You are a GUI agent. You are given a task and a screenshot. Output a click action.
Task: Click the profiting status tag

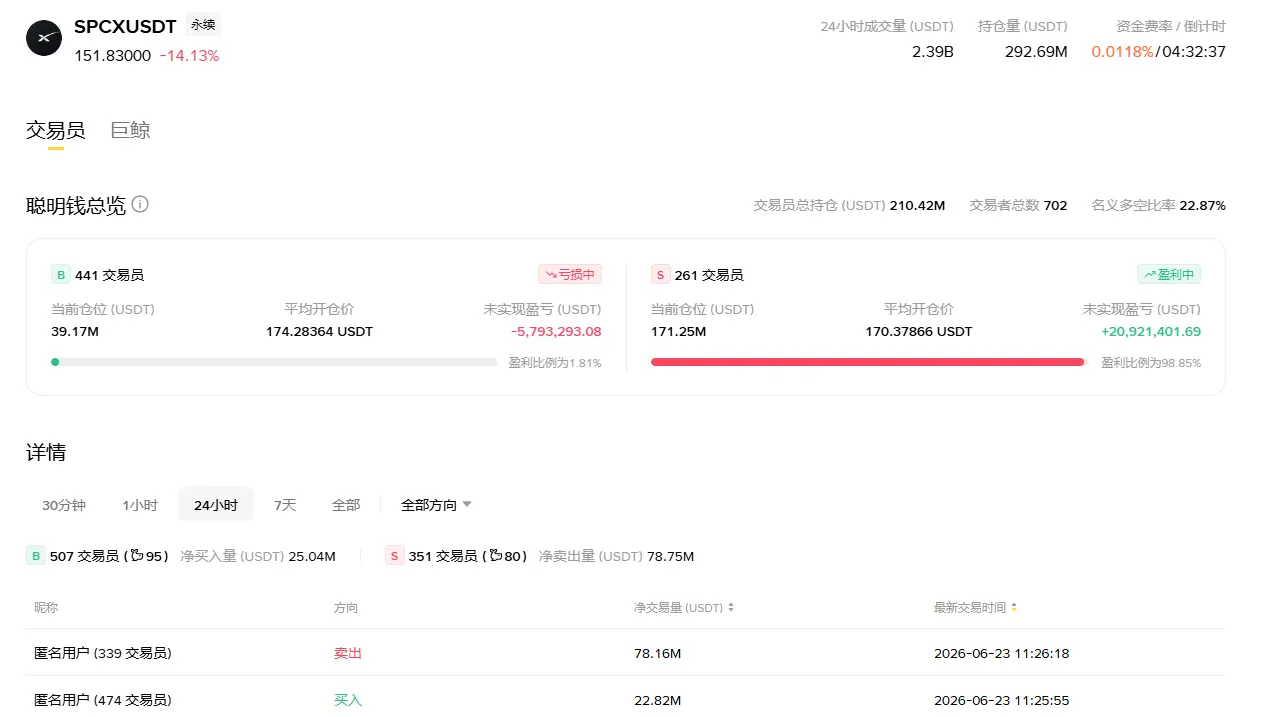tap(1169, 274)
